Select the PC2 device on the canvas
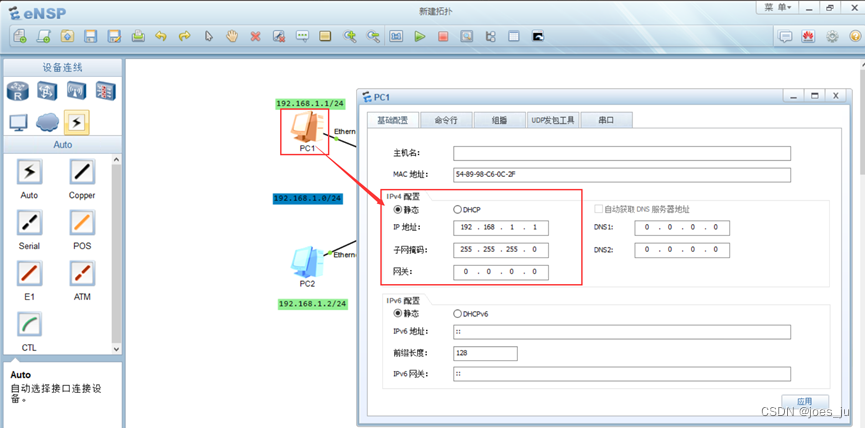 307,263
